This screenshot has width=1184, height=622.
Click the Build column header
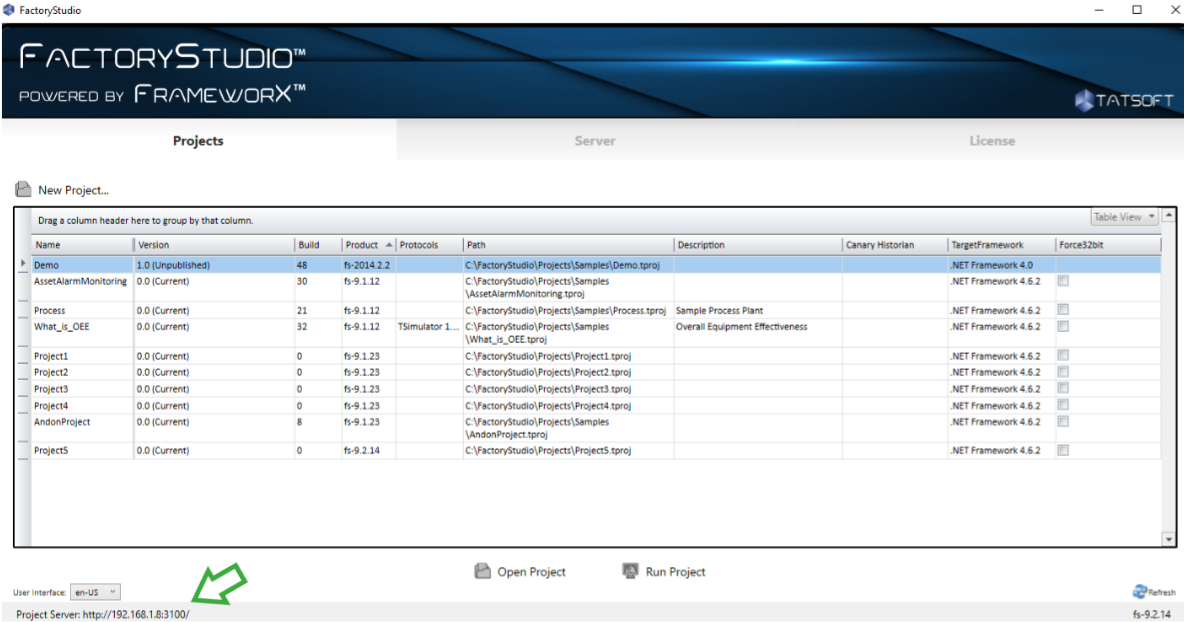(318, 245)
